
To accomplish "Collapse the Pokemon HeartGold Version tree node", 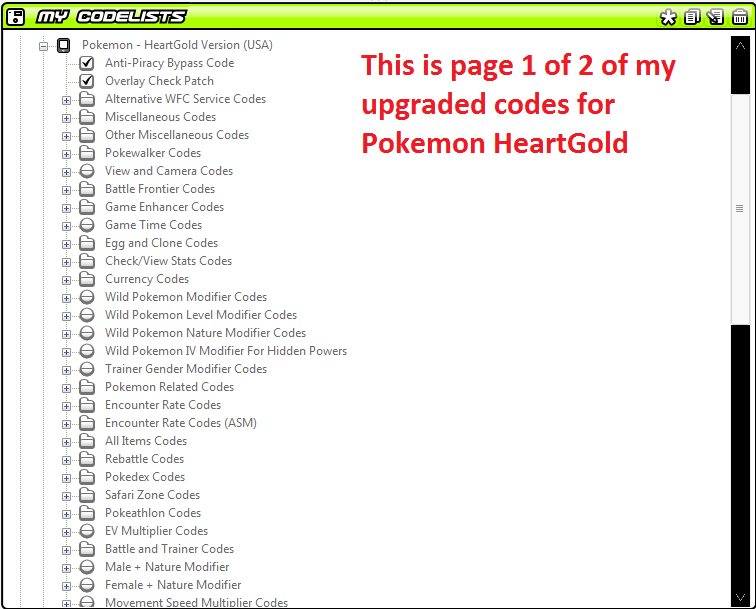I will 43,47.
